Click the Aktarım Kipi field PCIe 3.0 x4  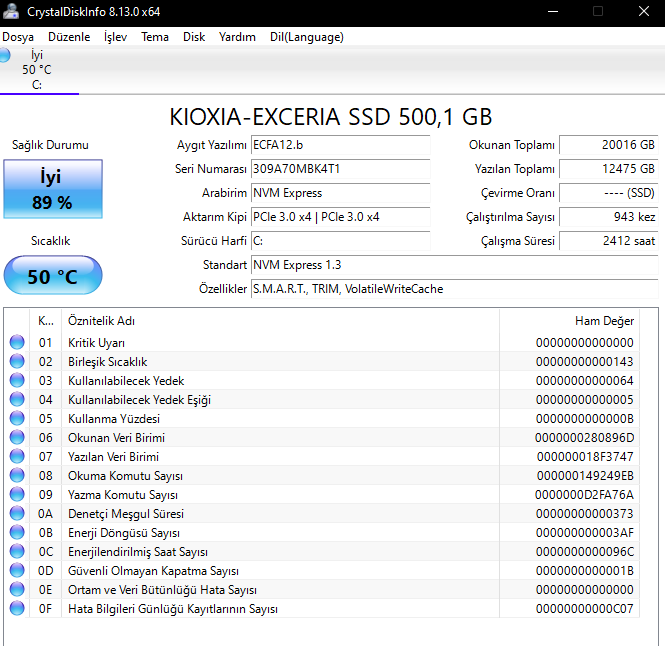341,217
